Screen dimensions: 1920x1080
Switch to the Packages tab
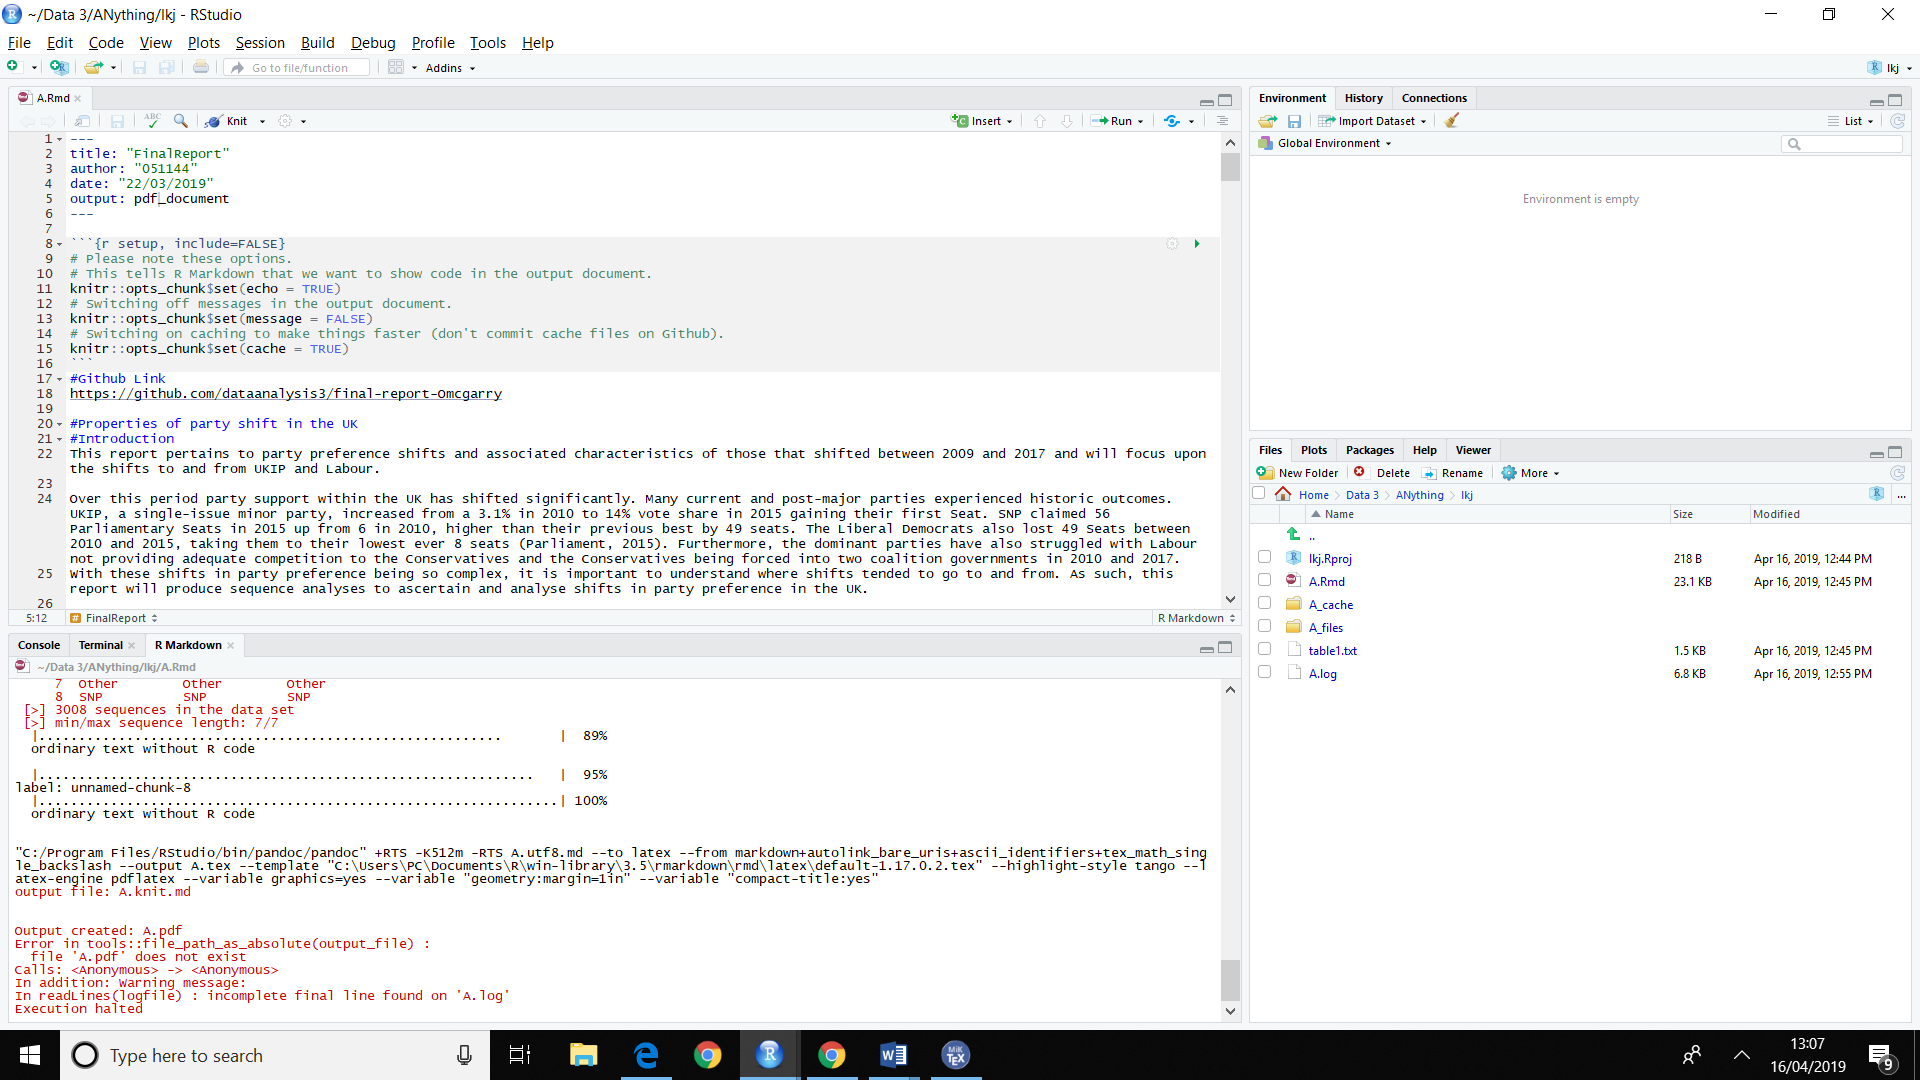coord(1369,450)
